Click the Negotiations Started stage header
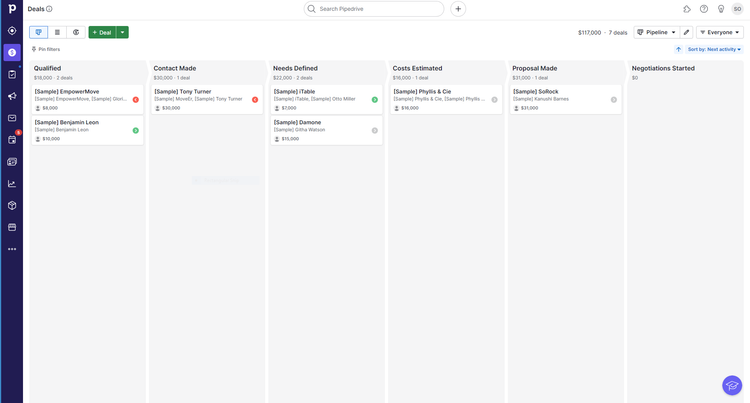Viewport: 750px width, 403px height. [663, 68]
